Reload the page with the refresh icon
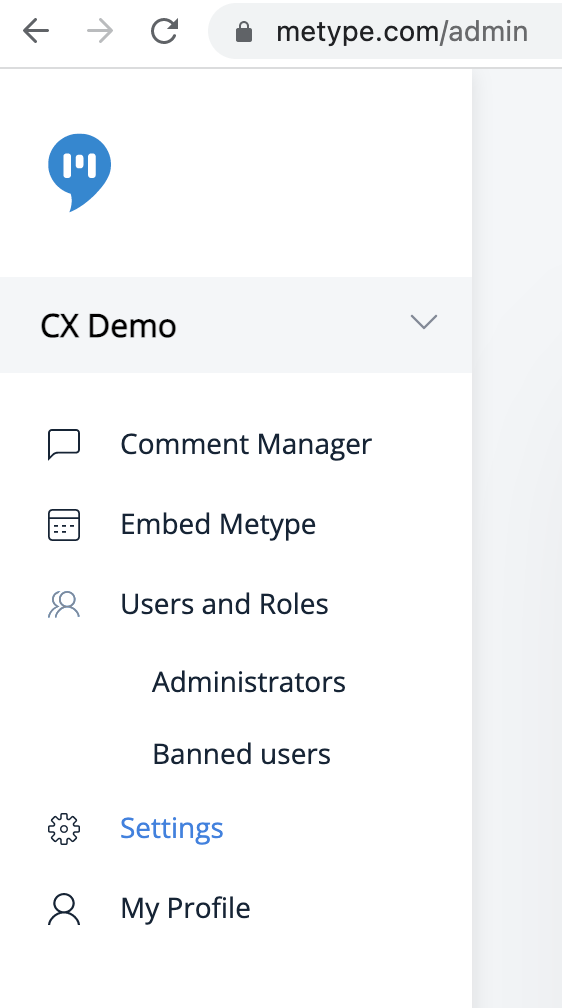The height and width of the screenshot is (1008, 562). click(164, 31)
